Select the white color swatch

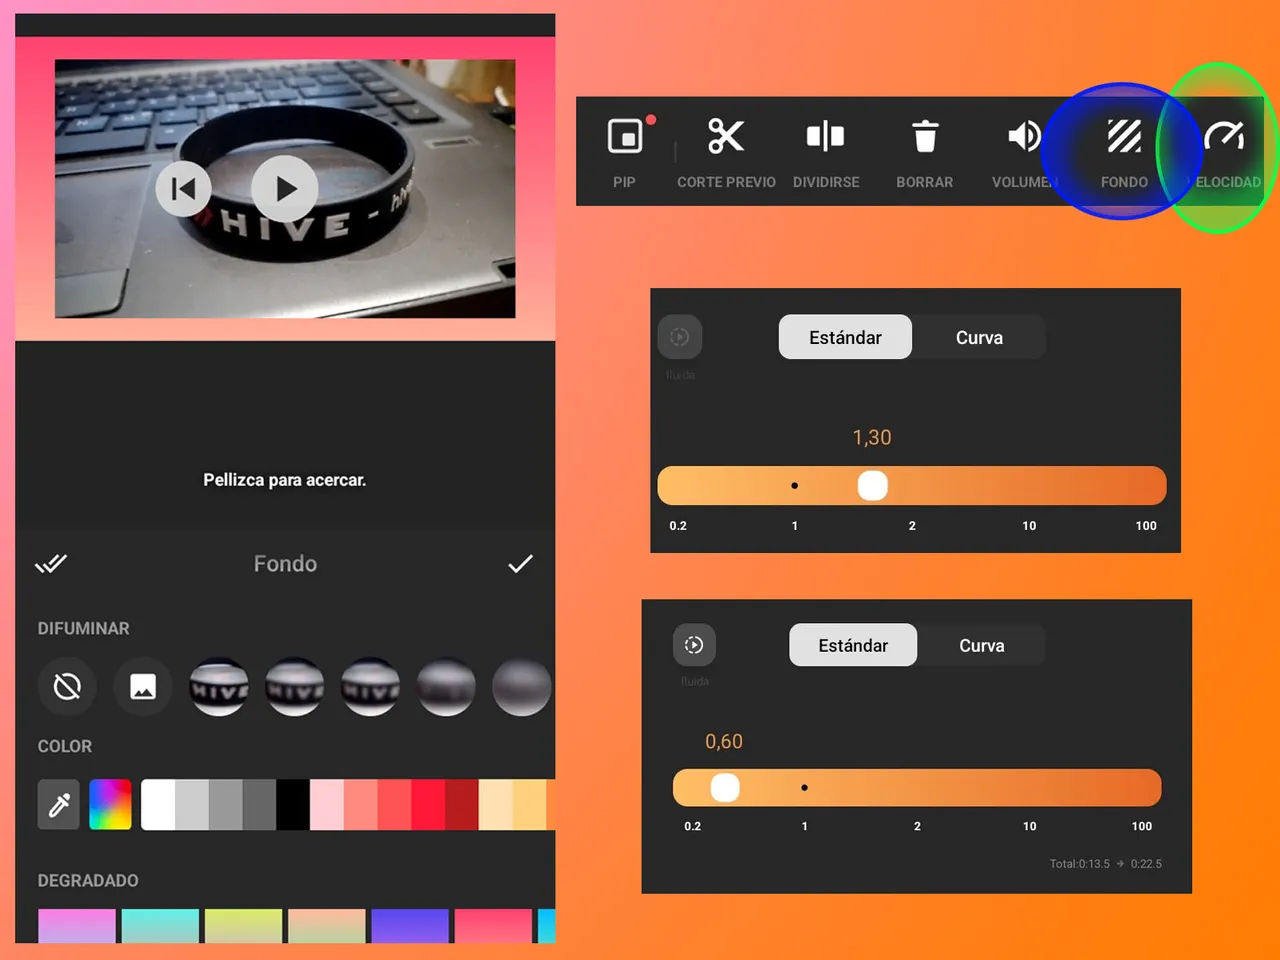(158, 804)
